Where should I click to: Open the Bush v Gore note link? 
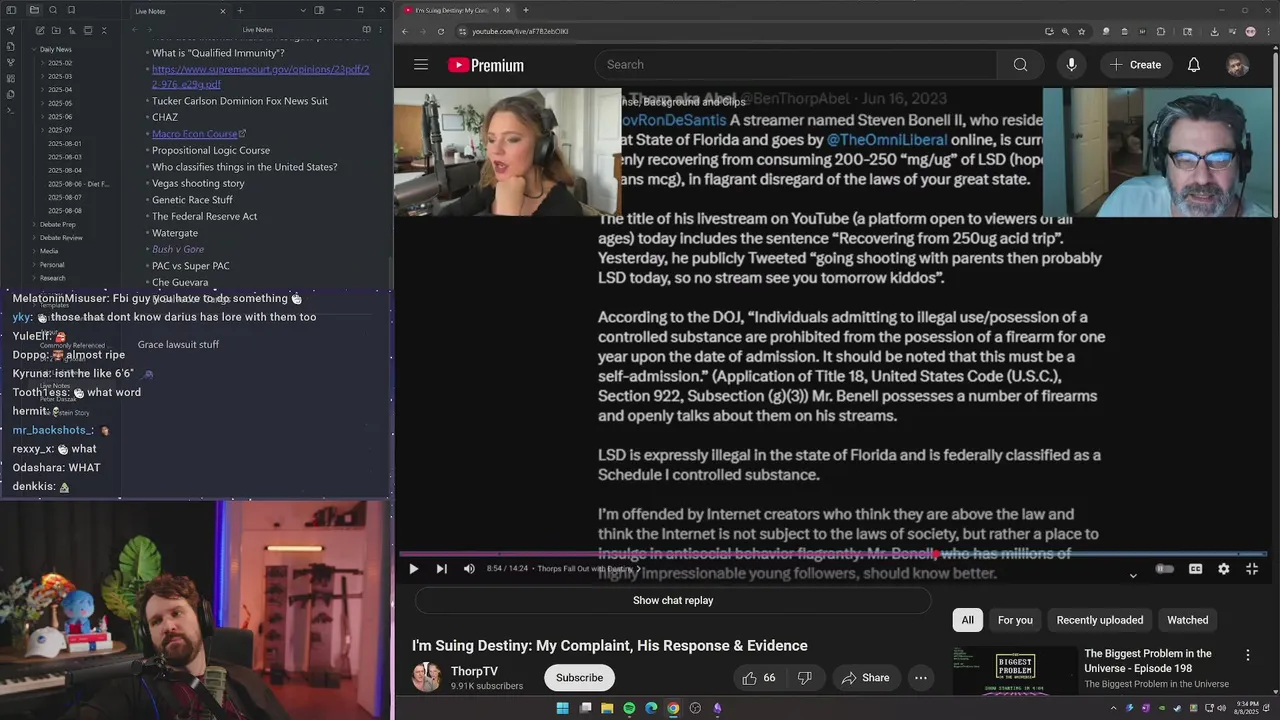pos(178,249)
